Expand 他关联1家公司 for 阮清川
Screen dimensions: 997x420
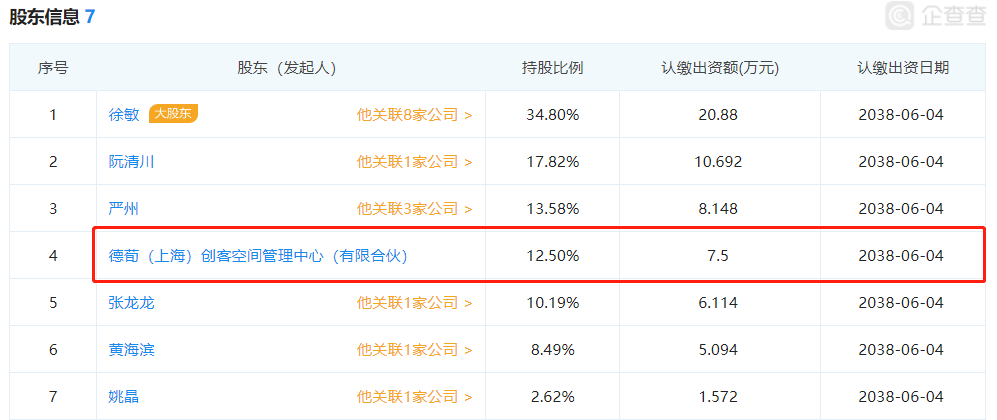point(415,162)
